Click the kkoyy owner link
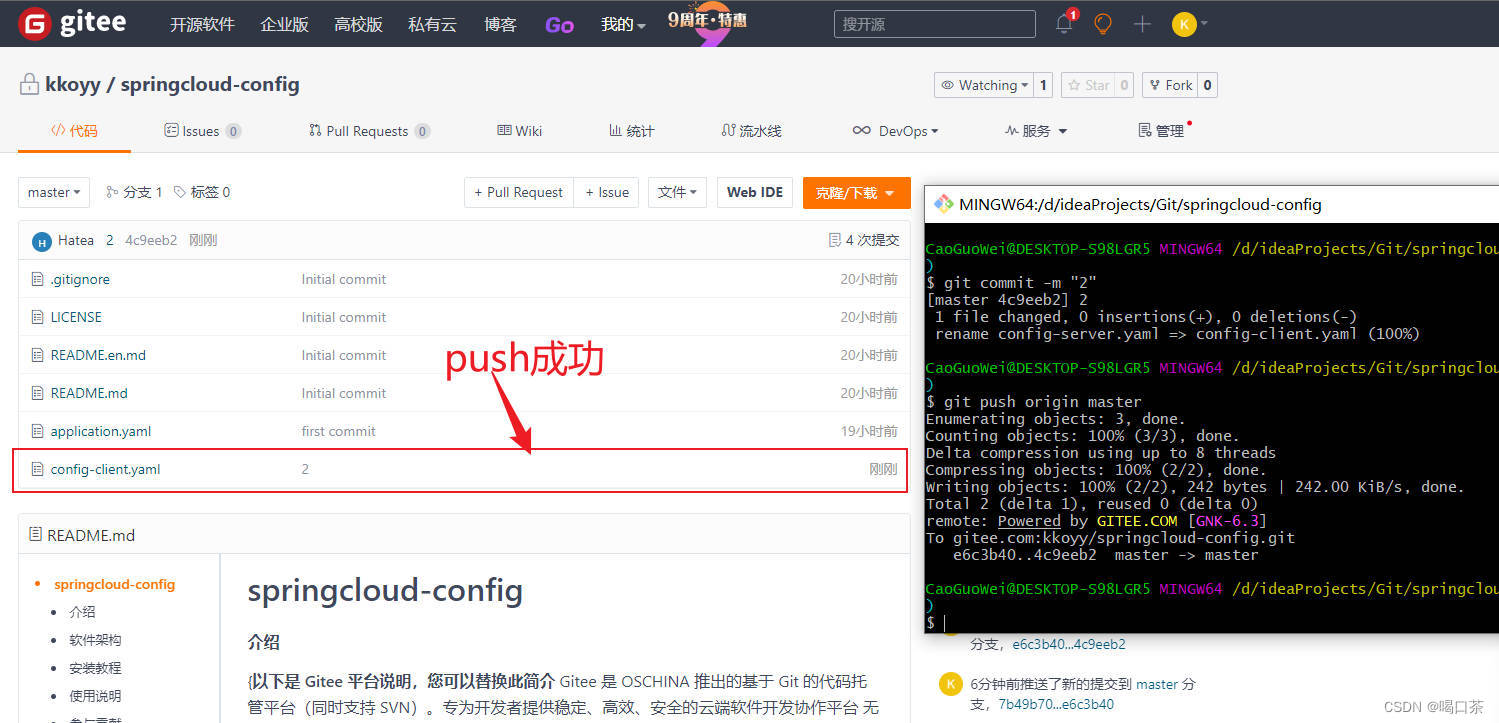This screenshot has width=1499, height=723. tap(73, 84)
